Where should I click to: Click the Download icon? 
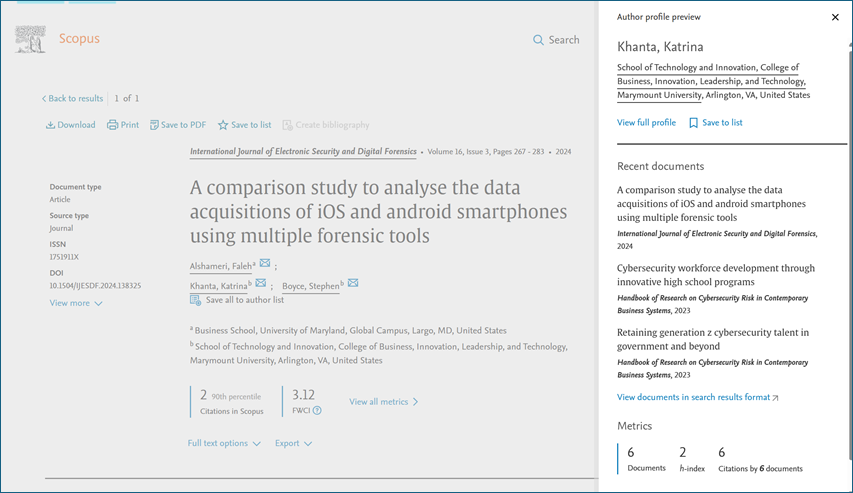pos(51,125)
